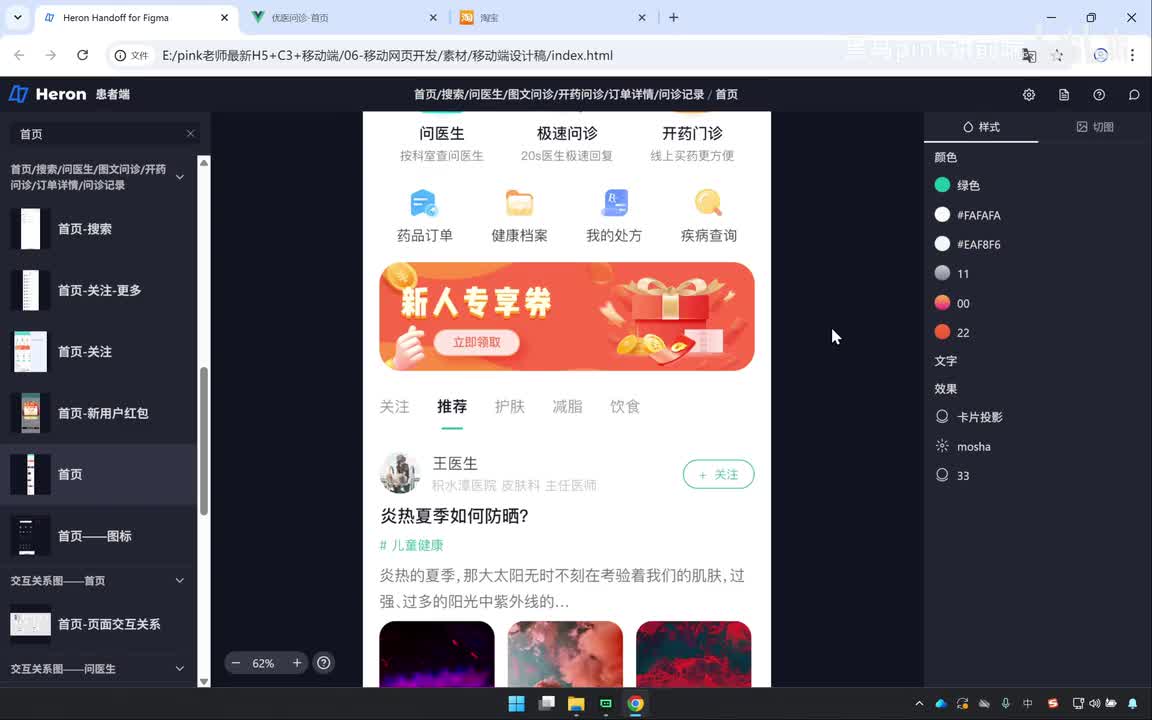Open Chrome three-dot menu

1132,55
